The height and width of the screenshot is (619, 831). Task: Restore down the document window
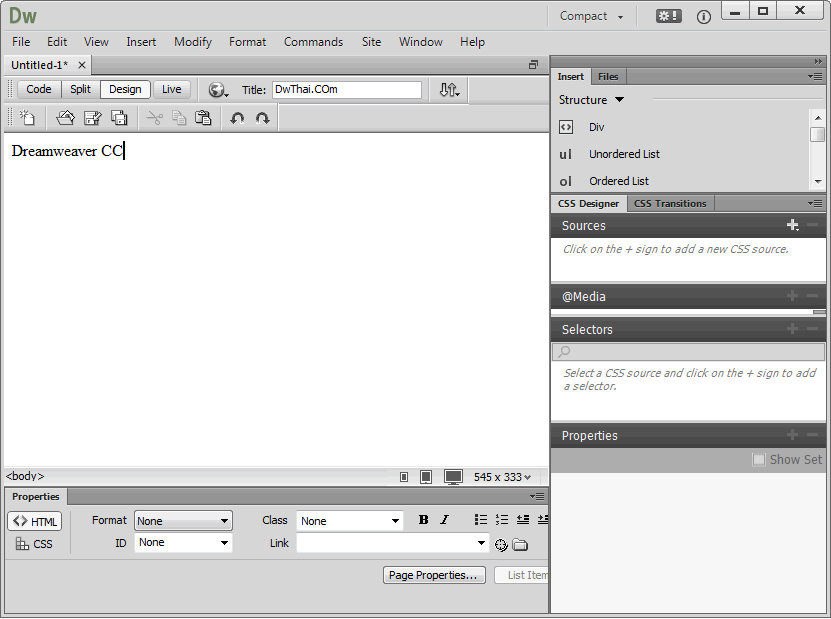[533, 65]
